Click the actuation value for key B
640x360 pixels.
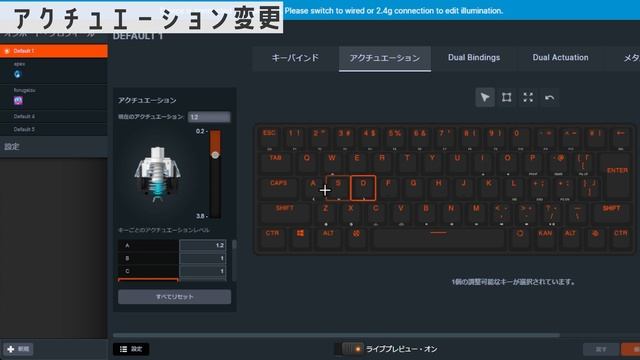[x=202, y=258]
